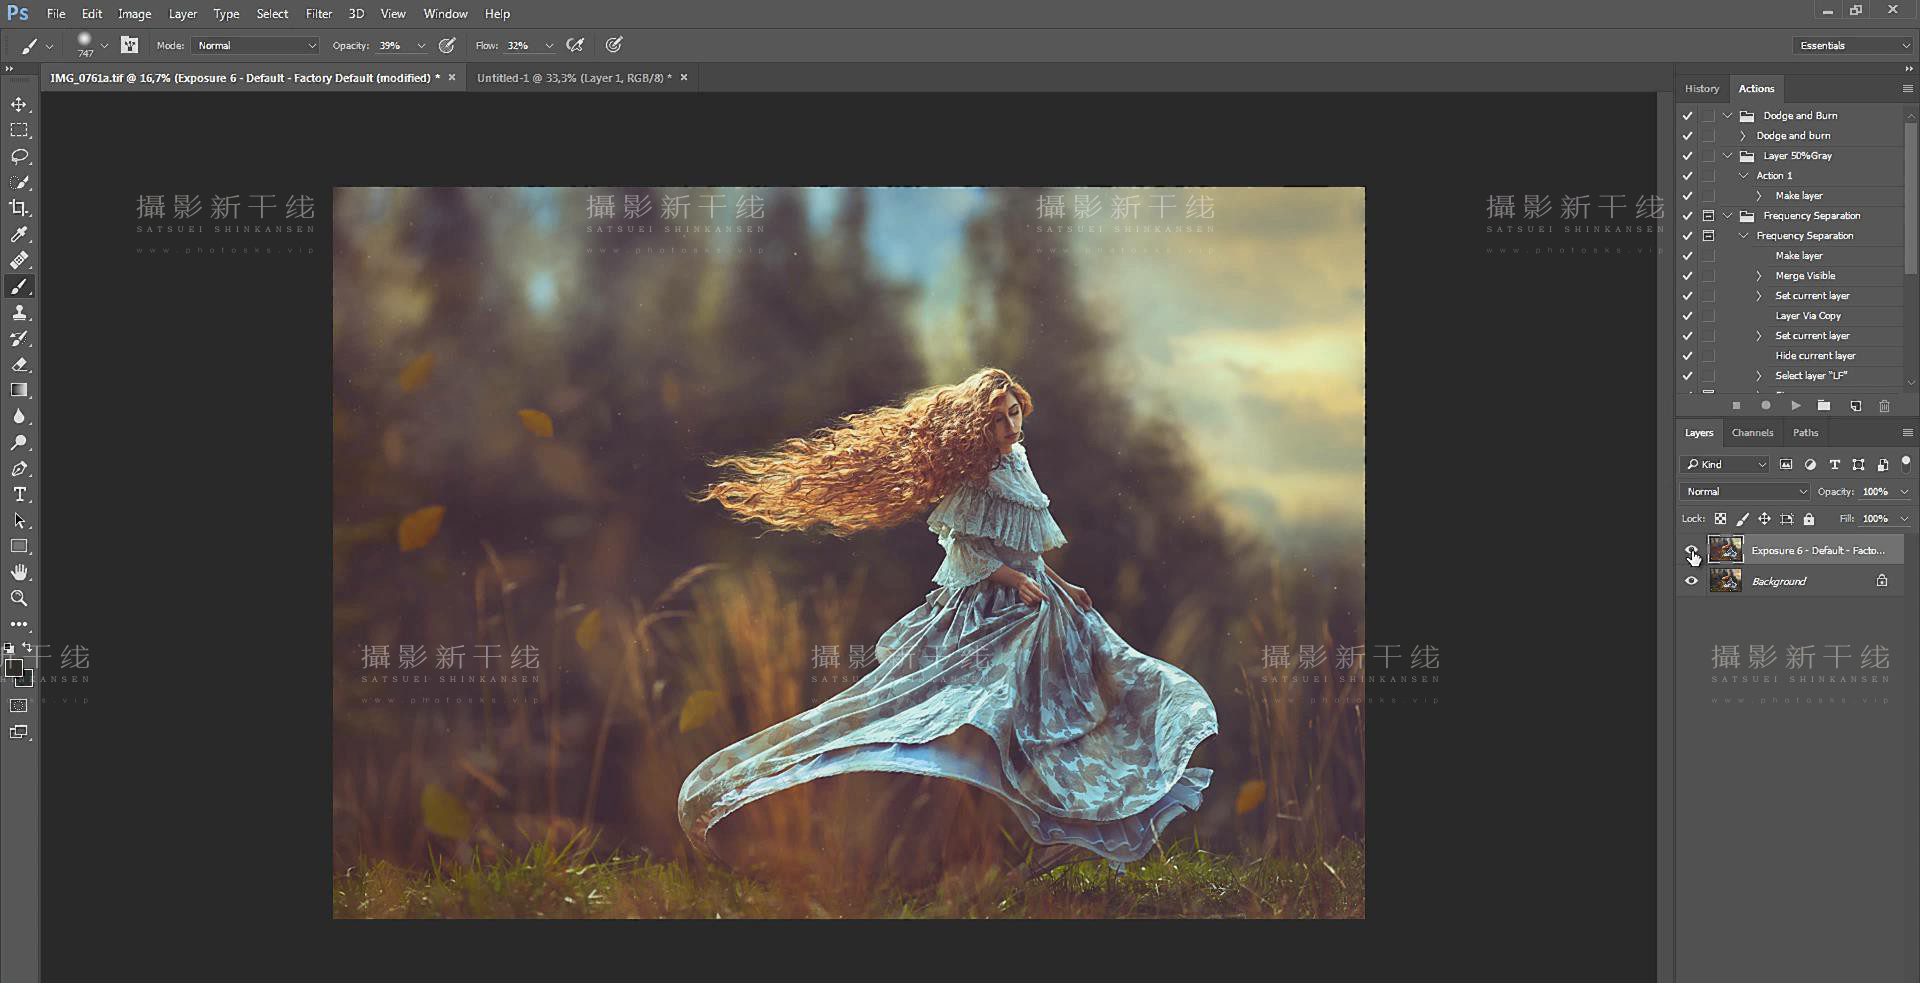This screenshot has width=1920, height=983.
Task: Select the Rectangular Marquee tool
Action: [19, 130]
